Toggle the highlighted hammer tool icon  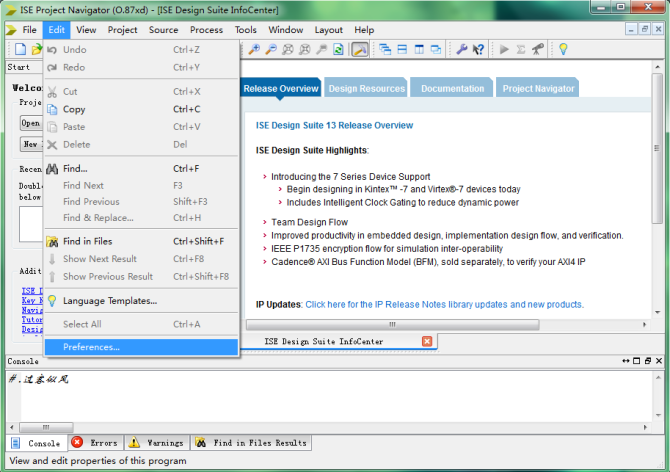coord(360,49)
